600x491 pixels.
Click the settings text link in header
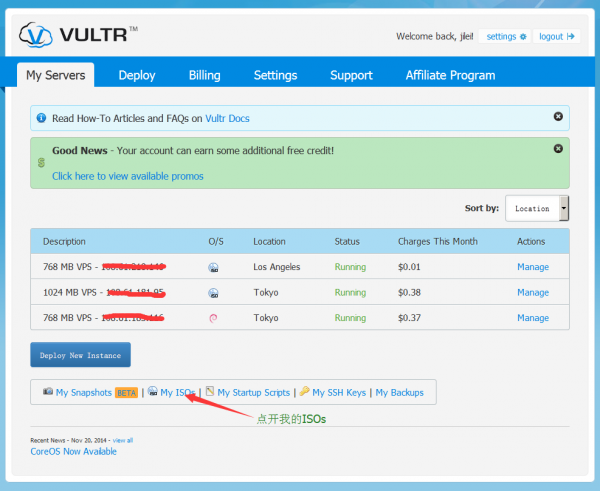(501, 36)
